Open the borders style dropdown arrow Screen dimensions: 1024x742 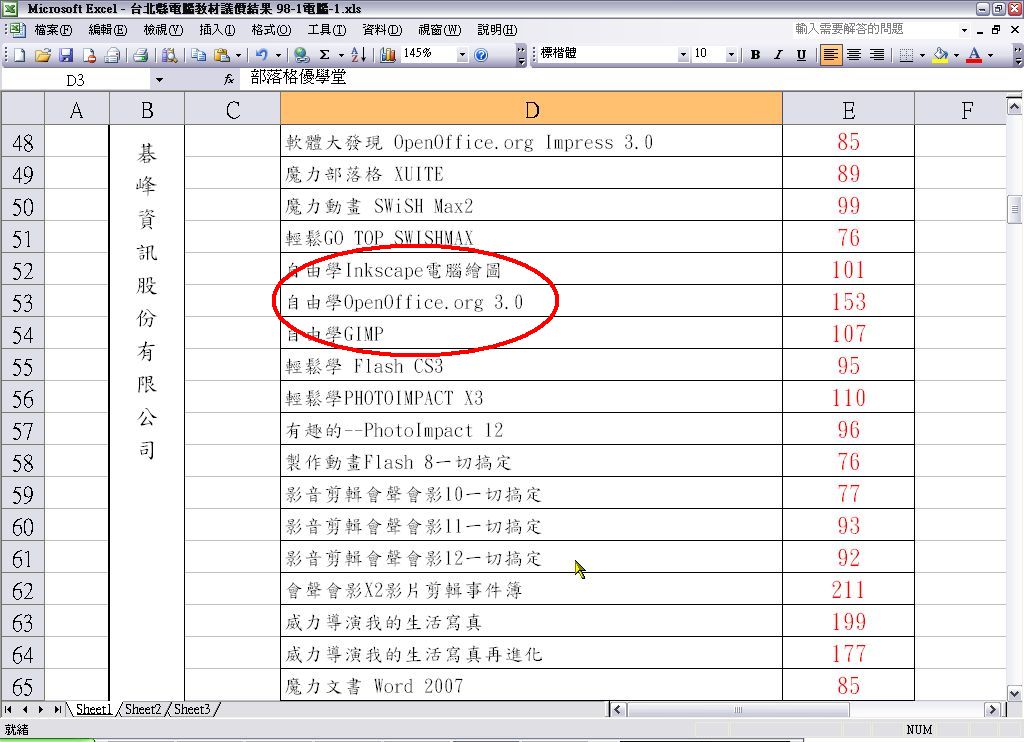(921, 56)
